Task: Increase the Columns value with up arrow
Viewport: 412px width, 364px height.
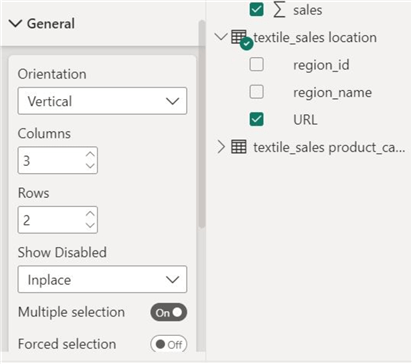Action: tap(90, 155)
